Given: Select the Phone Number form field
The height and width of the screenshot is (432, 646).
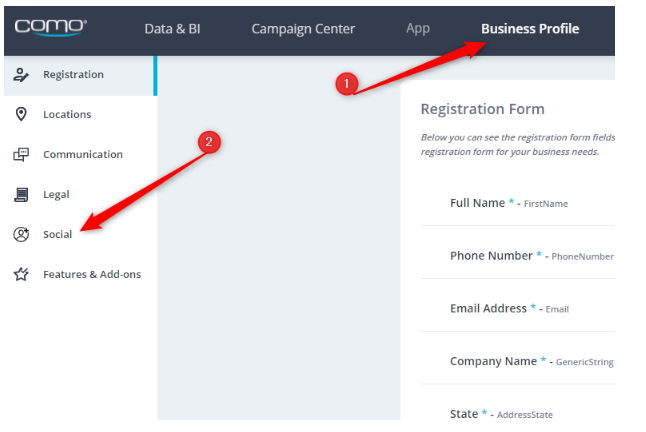Looking at the screenshot, I should (517, 256).
